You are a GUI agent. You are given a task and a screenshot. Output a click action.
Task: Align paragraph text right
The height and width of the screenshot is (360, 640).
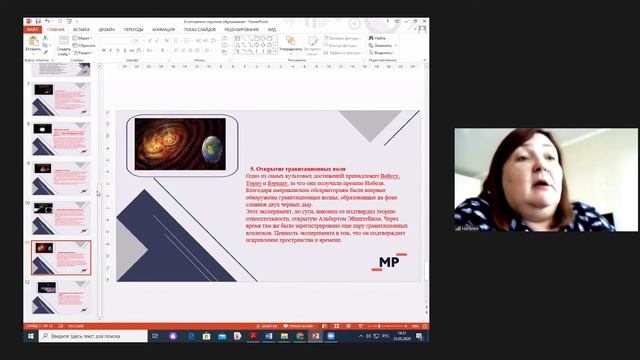coord(190,51)
